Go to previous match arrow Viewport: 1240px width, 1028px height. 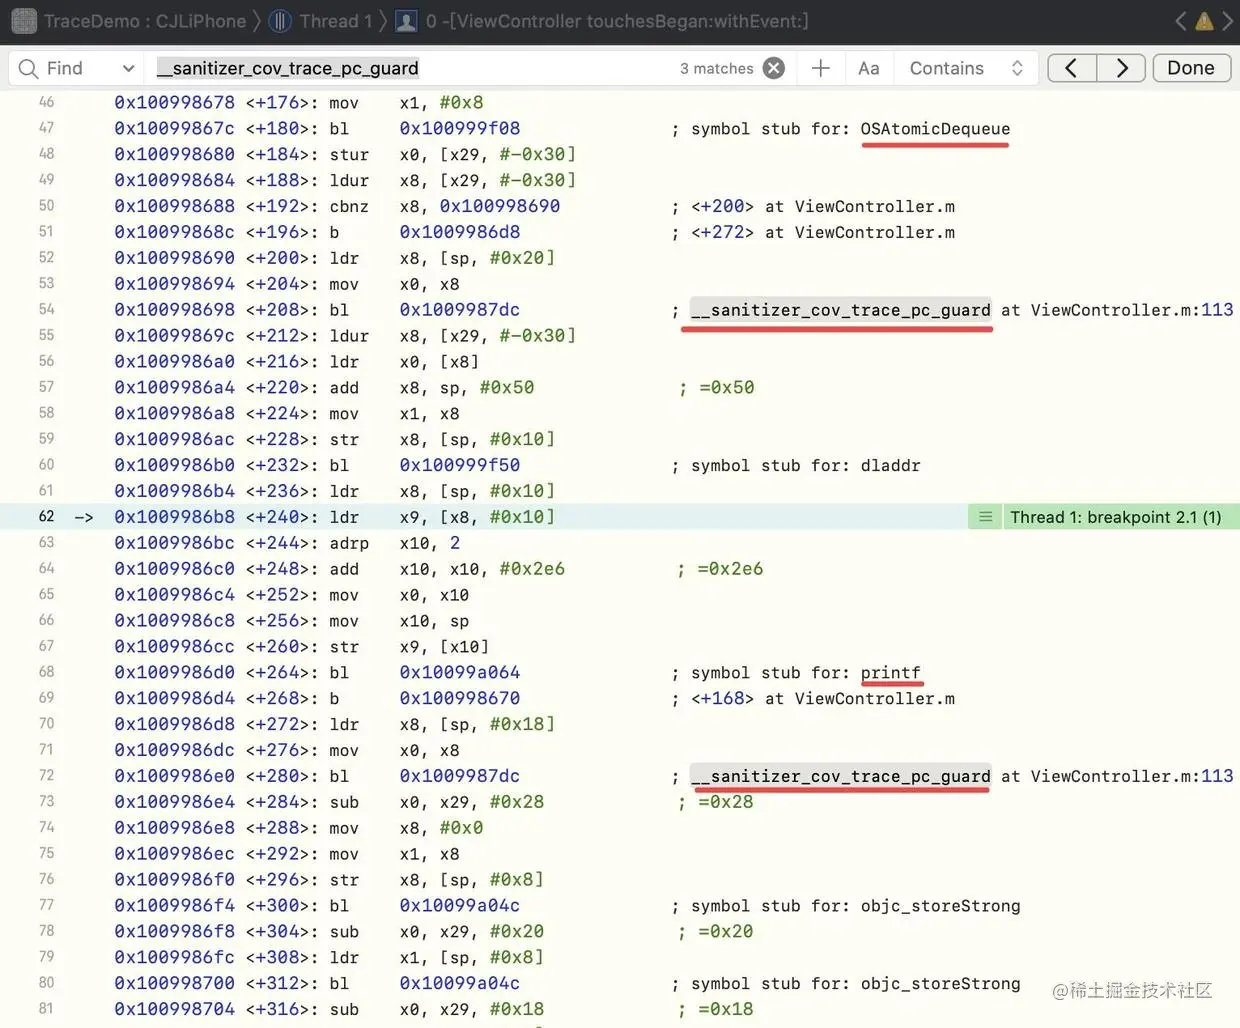click(1072, 68)
